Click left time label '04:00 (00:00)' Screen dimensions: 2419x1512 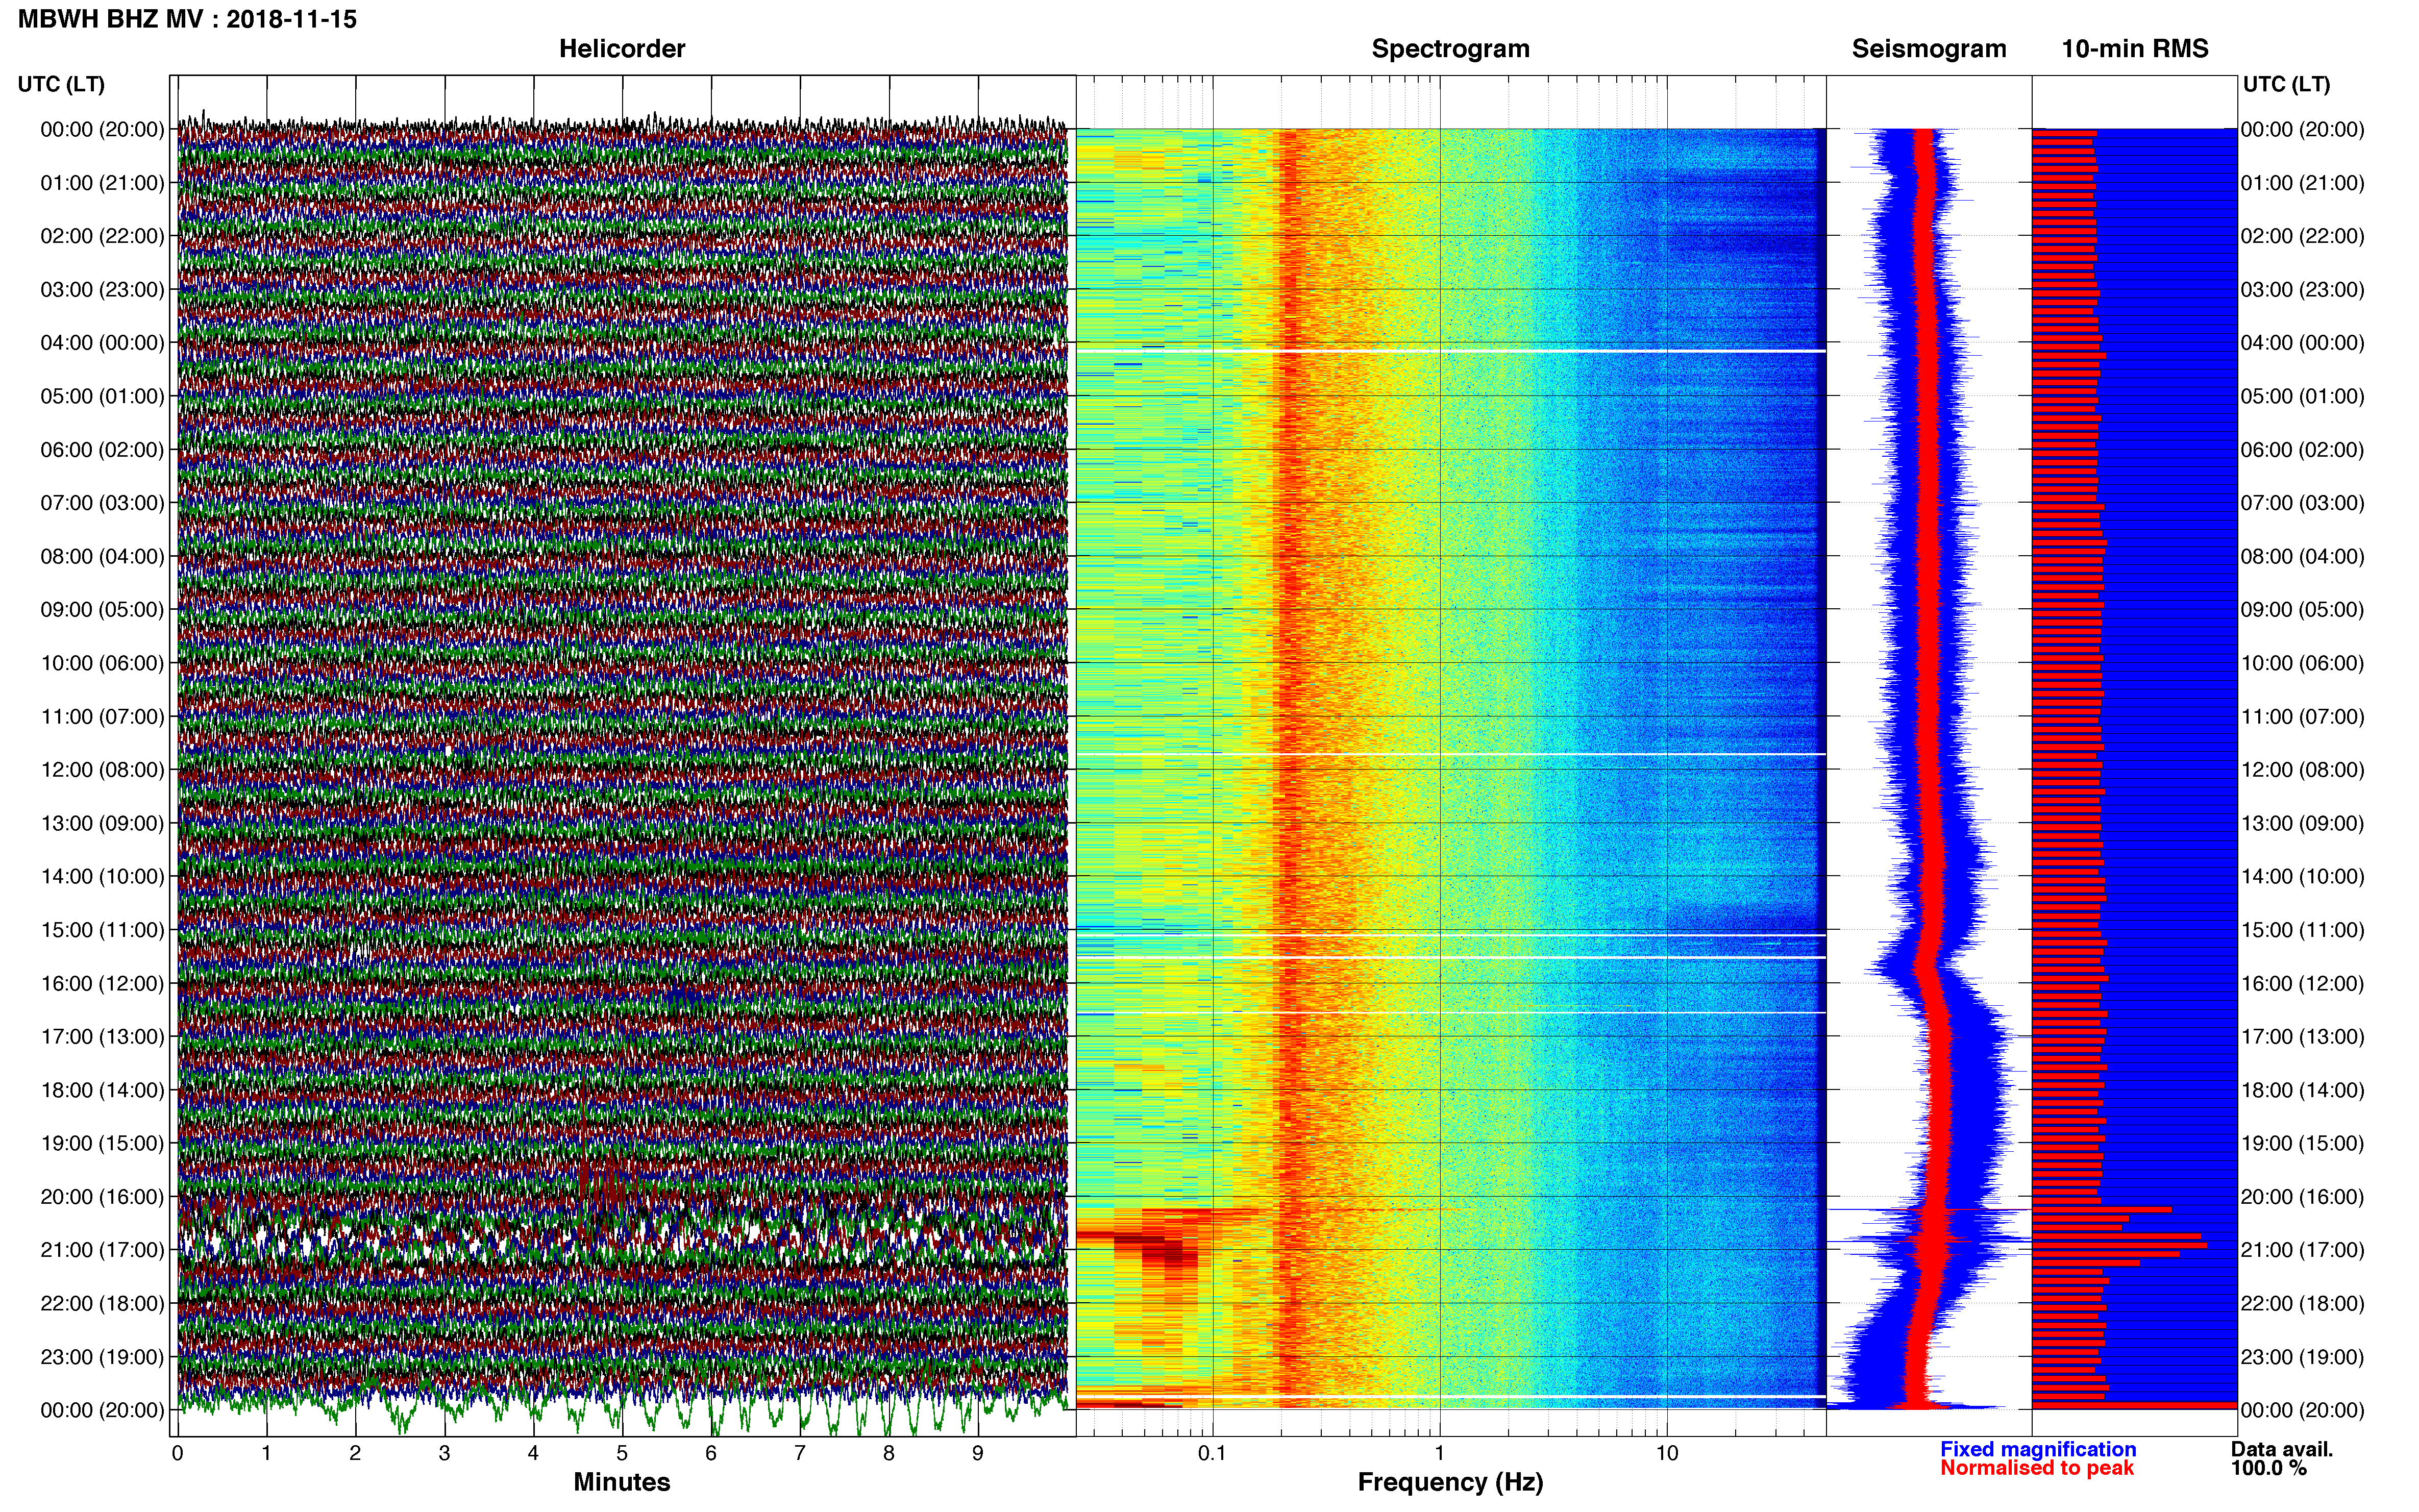(102, 343)
